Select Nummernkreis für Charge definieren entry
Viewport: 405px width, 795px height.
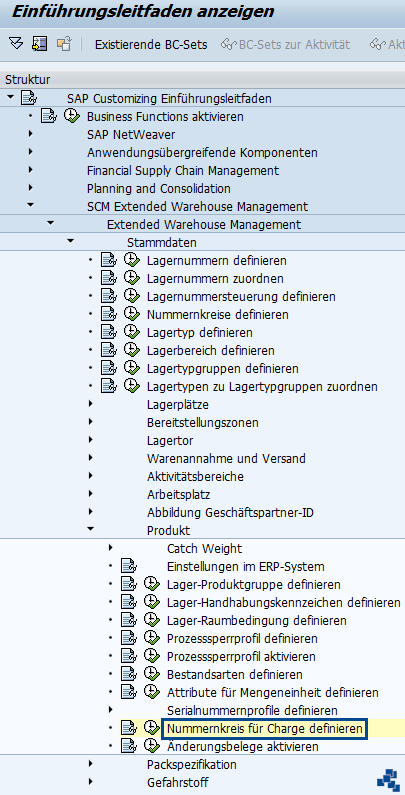(265, 729)
